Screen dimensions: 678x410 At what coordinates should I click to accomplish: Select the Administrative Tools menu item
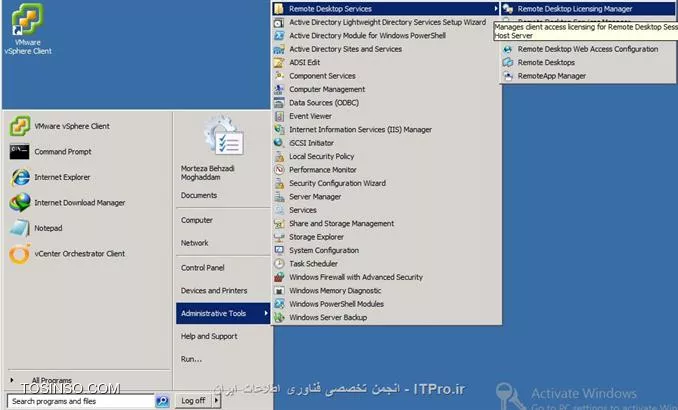click(x=223, y=313)
